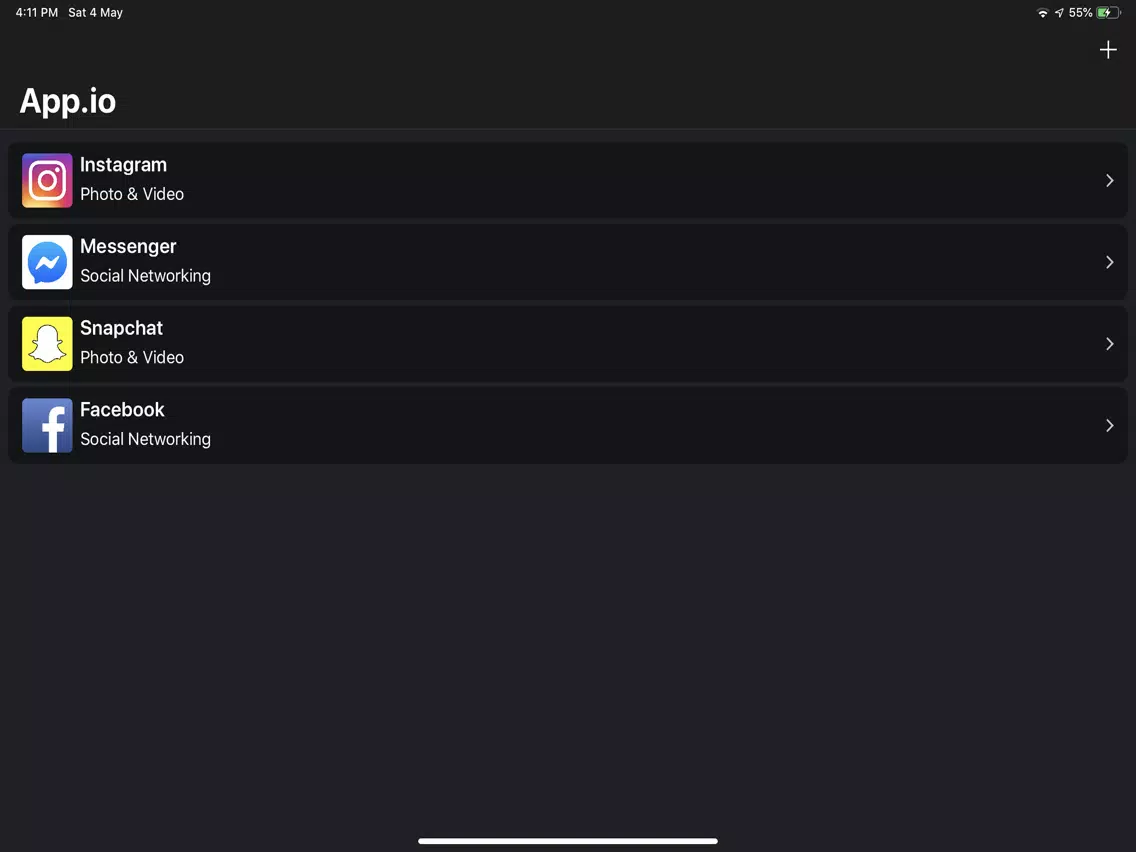Expand the Snapchat row chevron
Screen dimensions: 1136x852
pyautogui.click(x=1109, y=344)
